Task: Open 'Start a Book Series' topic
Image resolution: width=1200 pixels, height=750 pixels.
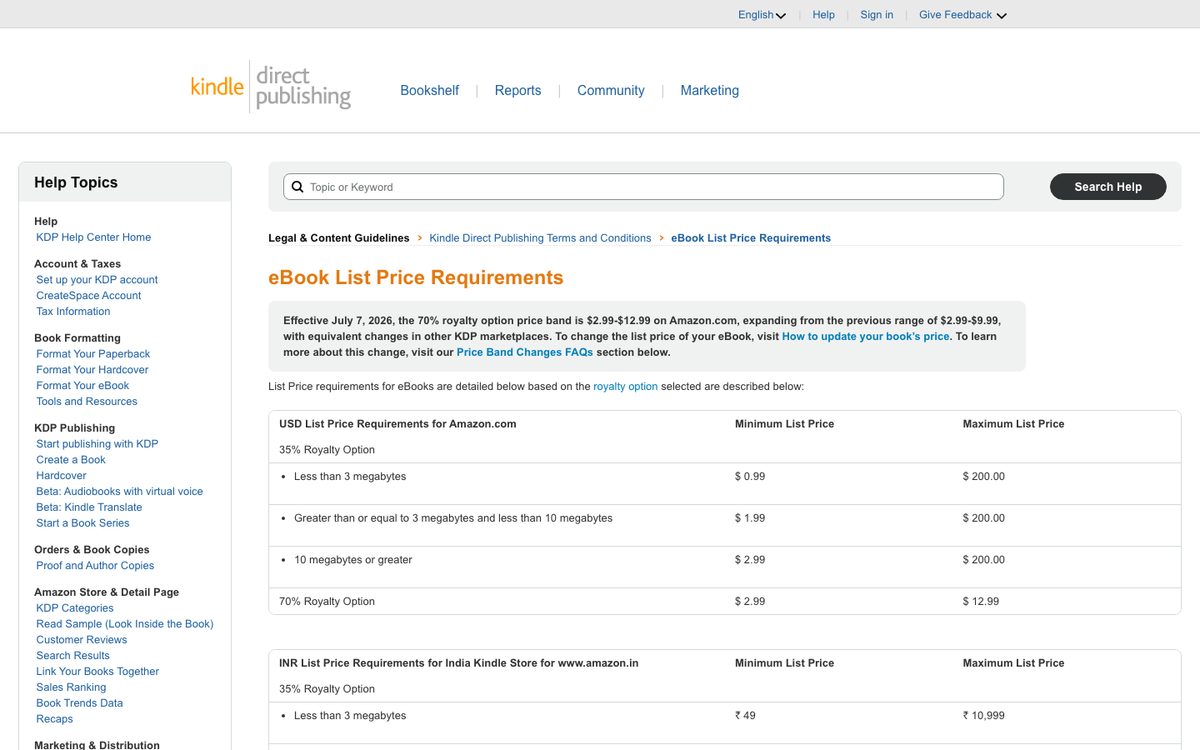Action: tap(83, 524)
